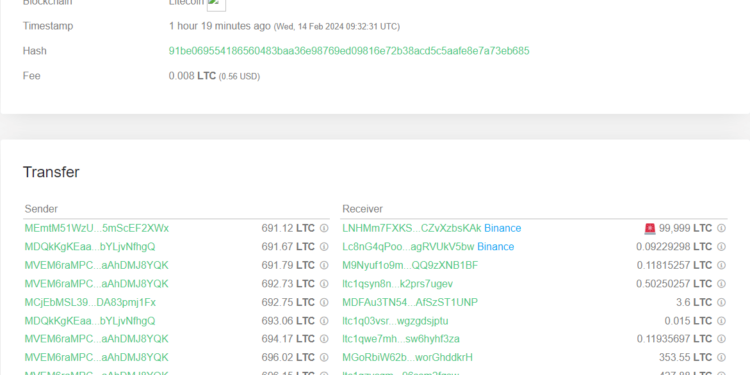Viewport: 750px width, 375px height.
Task: Open receiver address LNHMm7FXKS...CZvXzbsKAk
Action: pos(412,228)
